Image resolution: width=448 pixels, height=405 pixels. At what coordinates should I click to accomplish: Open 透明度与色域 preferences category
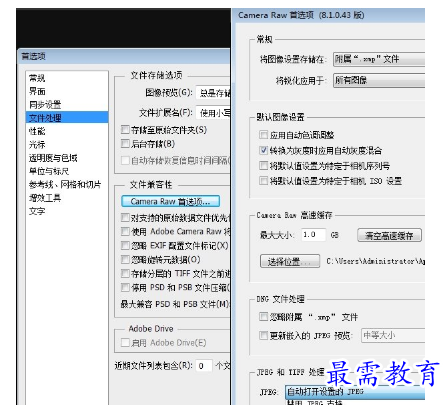coord(53,158)
